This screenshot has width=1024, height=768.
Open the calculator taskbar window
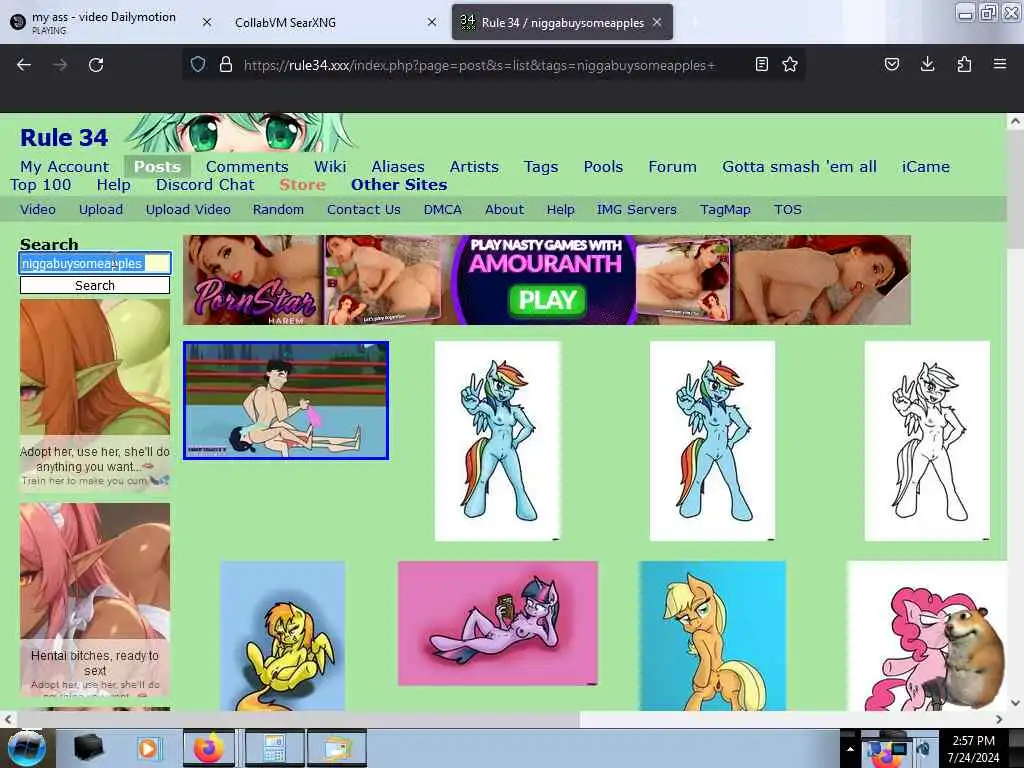274,748
